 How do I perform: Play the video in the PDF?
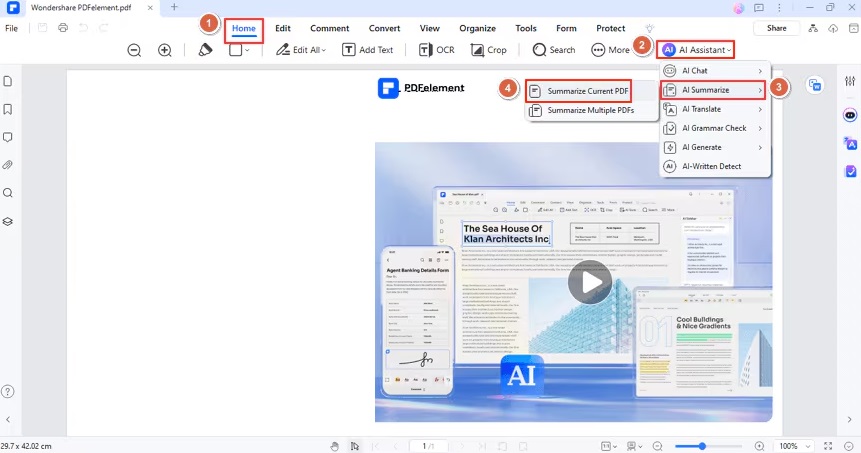pos(589,282)
